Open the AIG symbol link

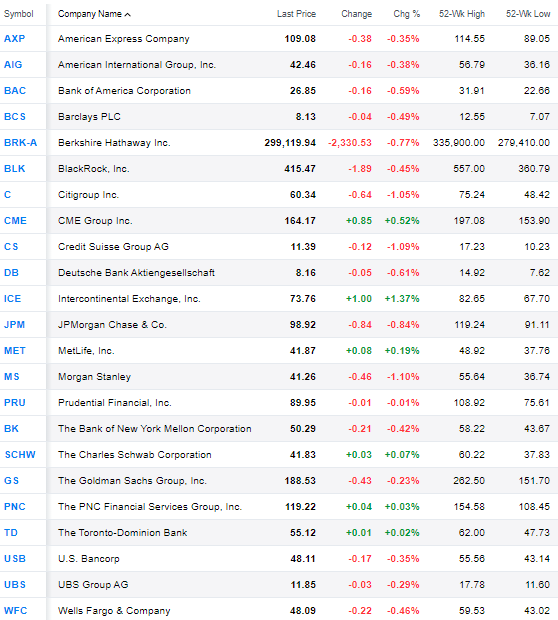click(x=13, y=65)
